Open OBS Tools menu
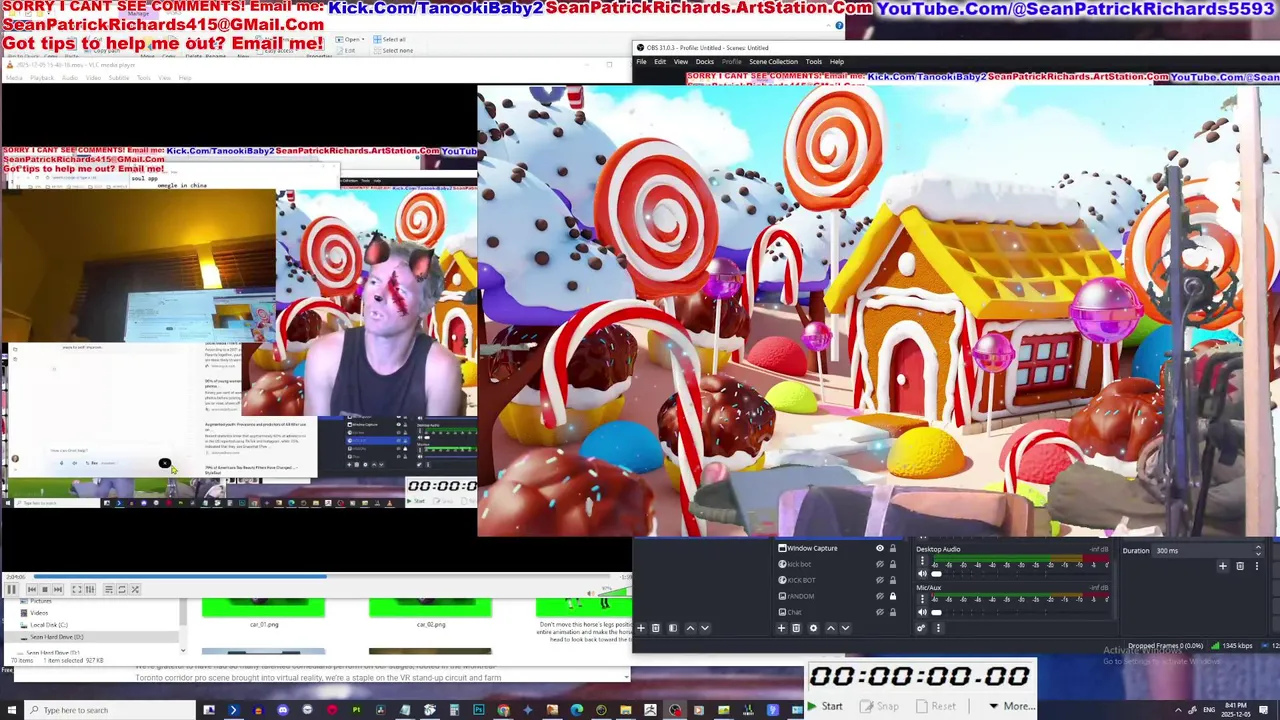The height and width of the screenshot is (720, 1280). [x=814, y=62]
